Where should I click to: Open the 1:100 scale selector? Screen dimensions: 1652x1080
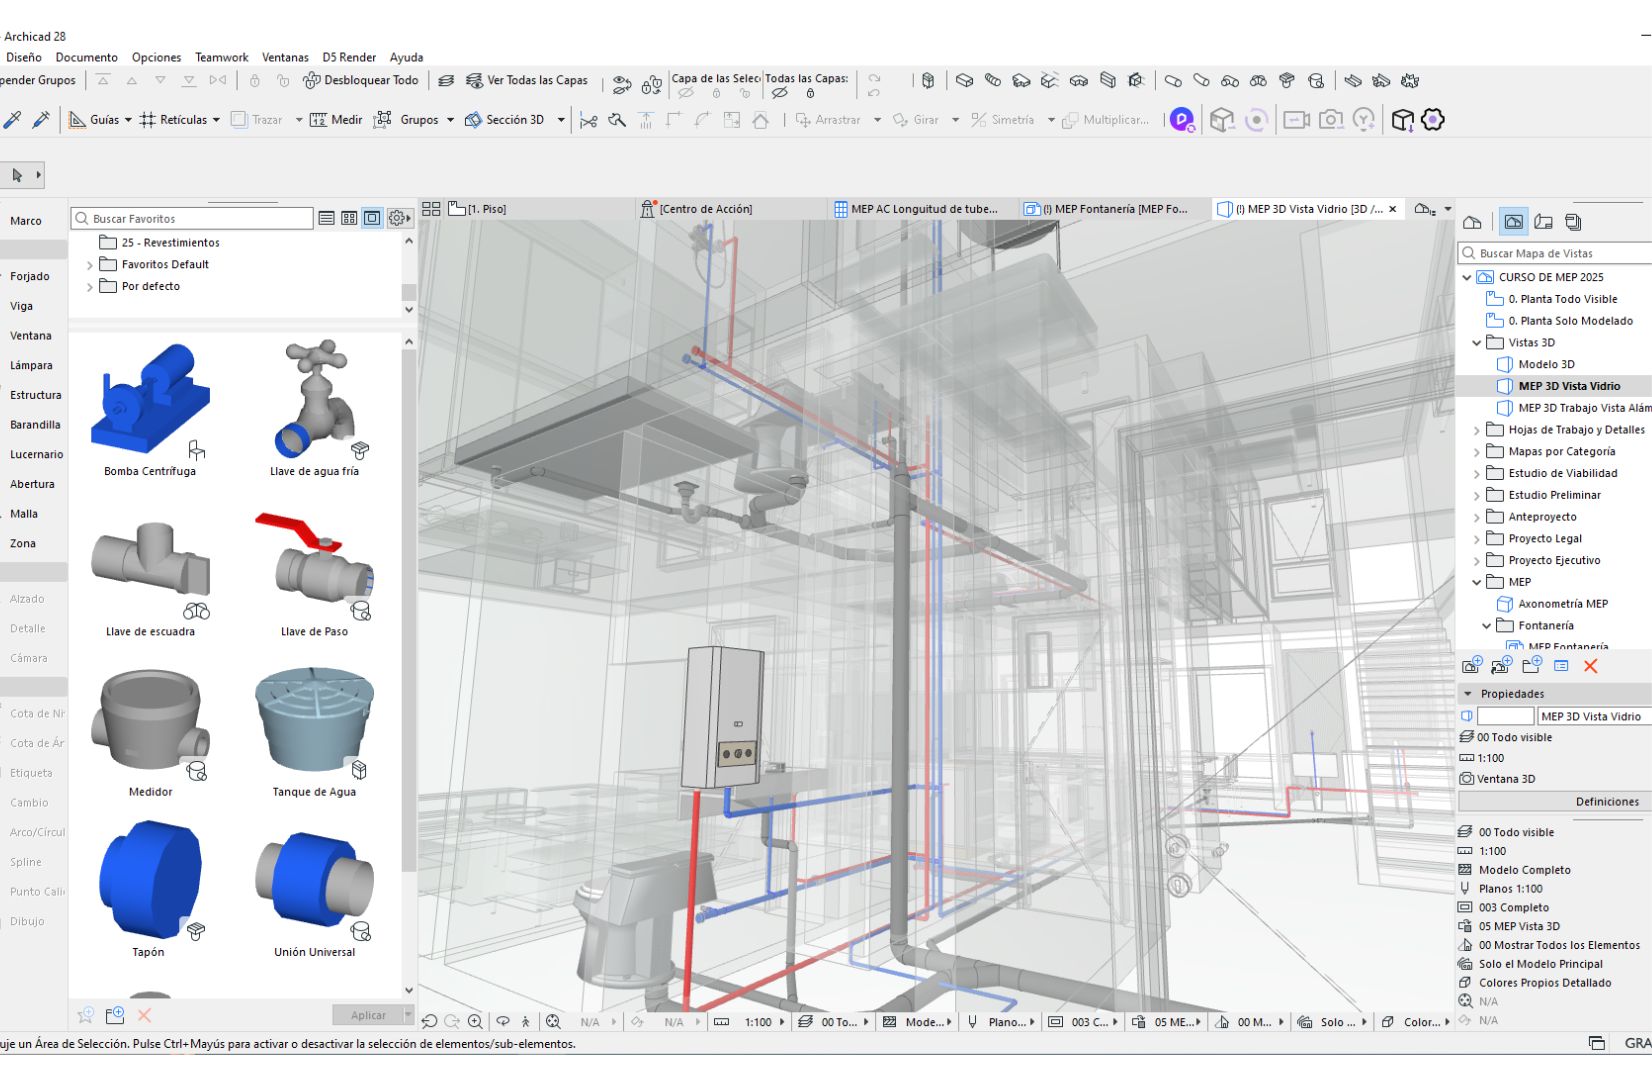point(760,1022)
